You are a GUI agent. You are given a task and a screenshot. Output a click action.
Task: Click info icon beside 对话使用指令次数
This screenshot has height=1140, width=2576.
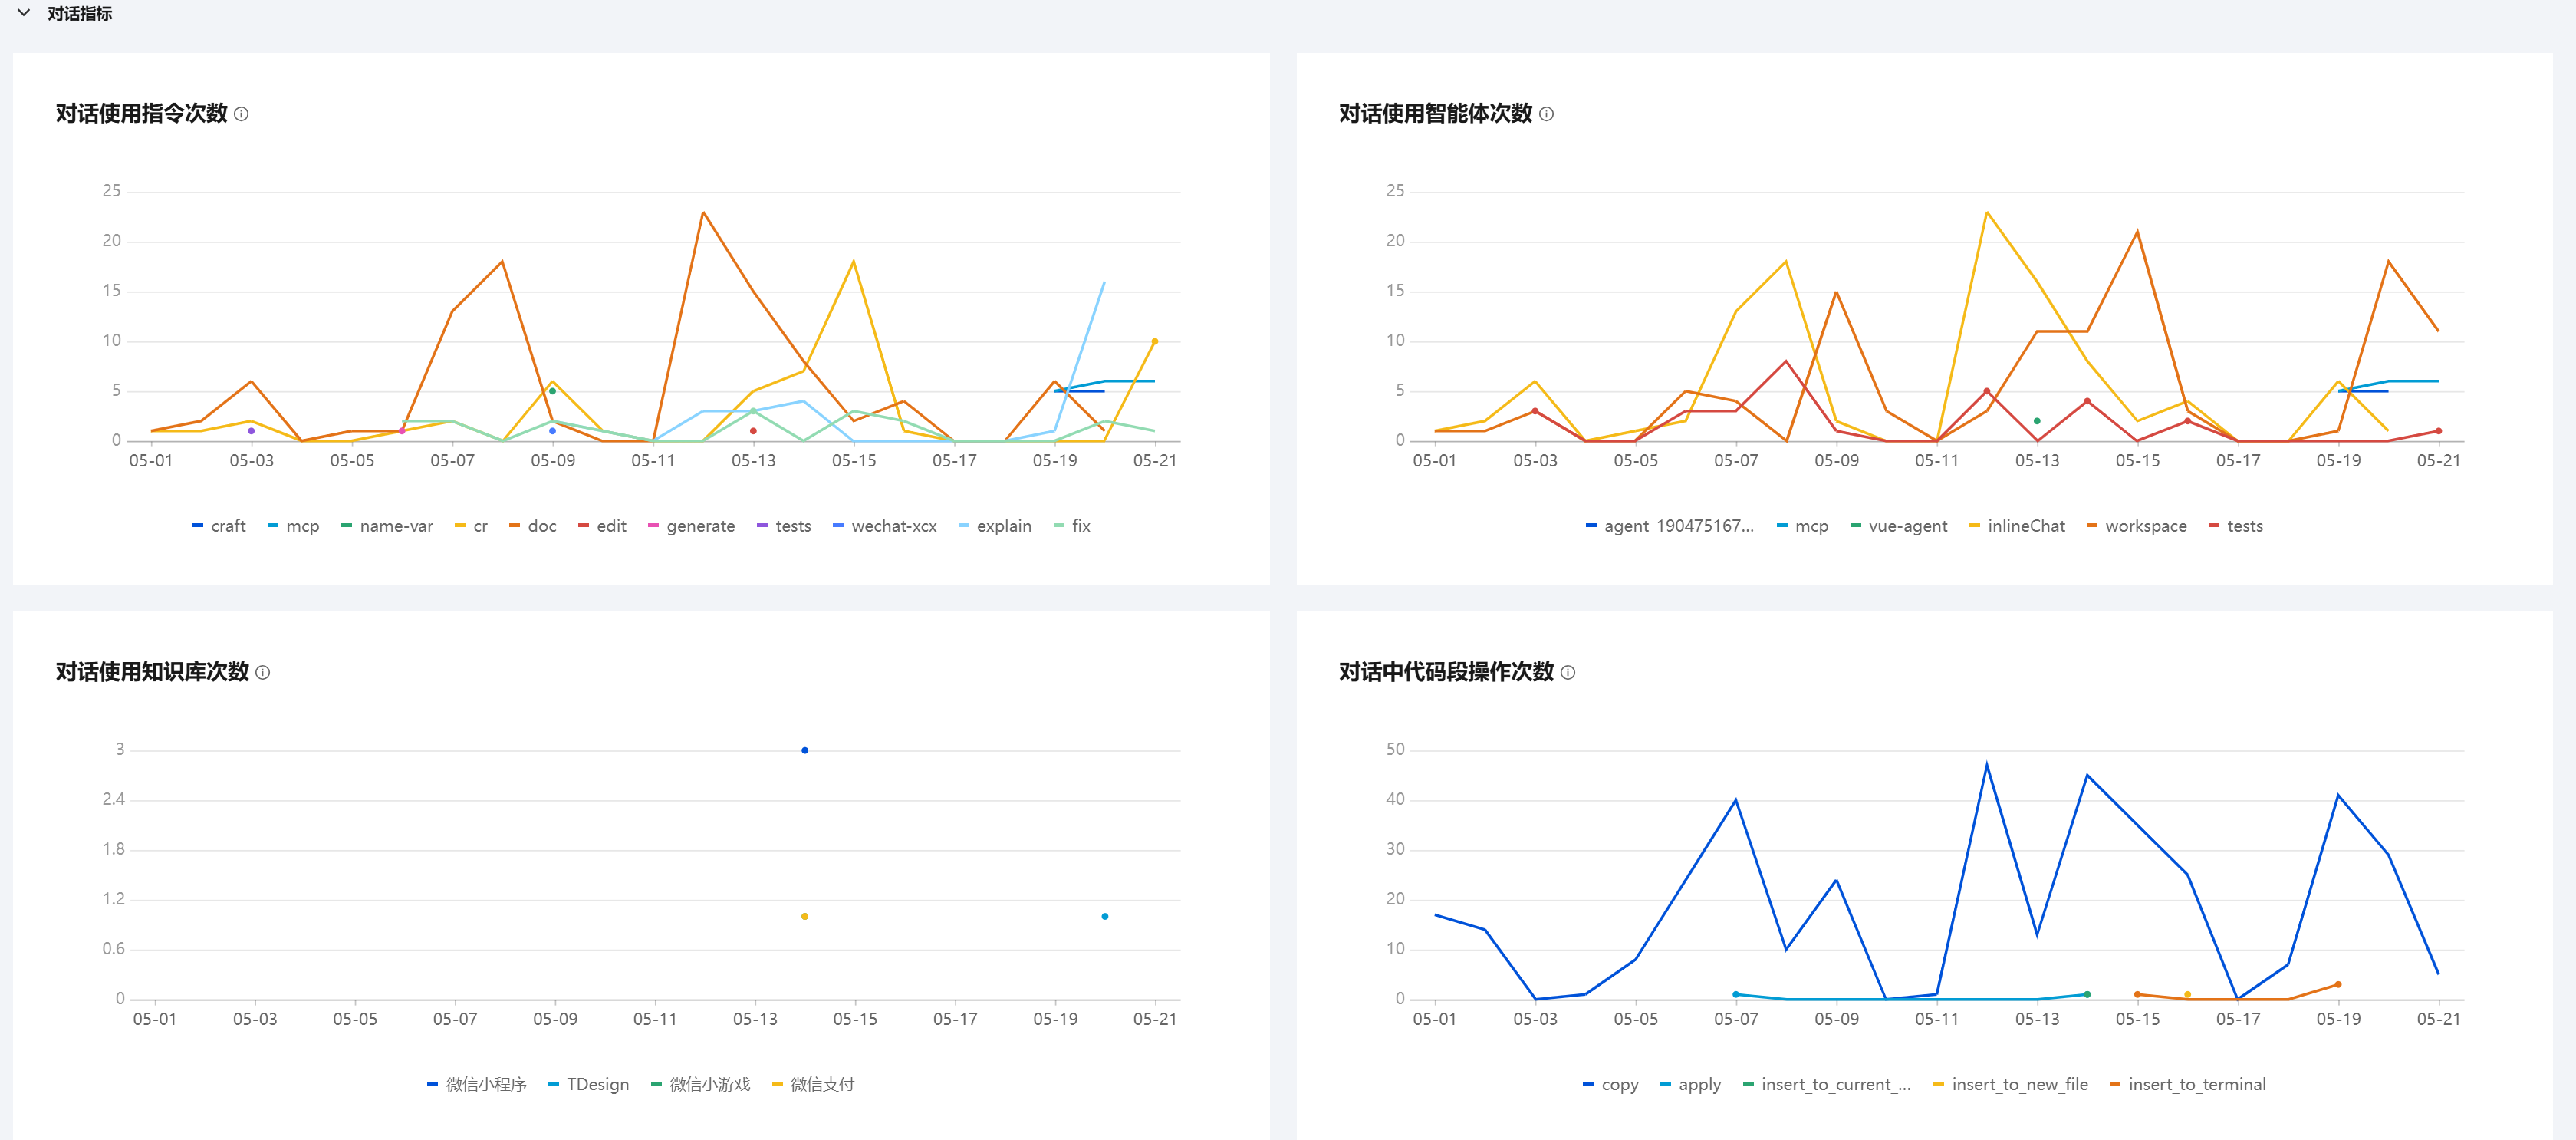click(x=241, y=114)
